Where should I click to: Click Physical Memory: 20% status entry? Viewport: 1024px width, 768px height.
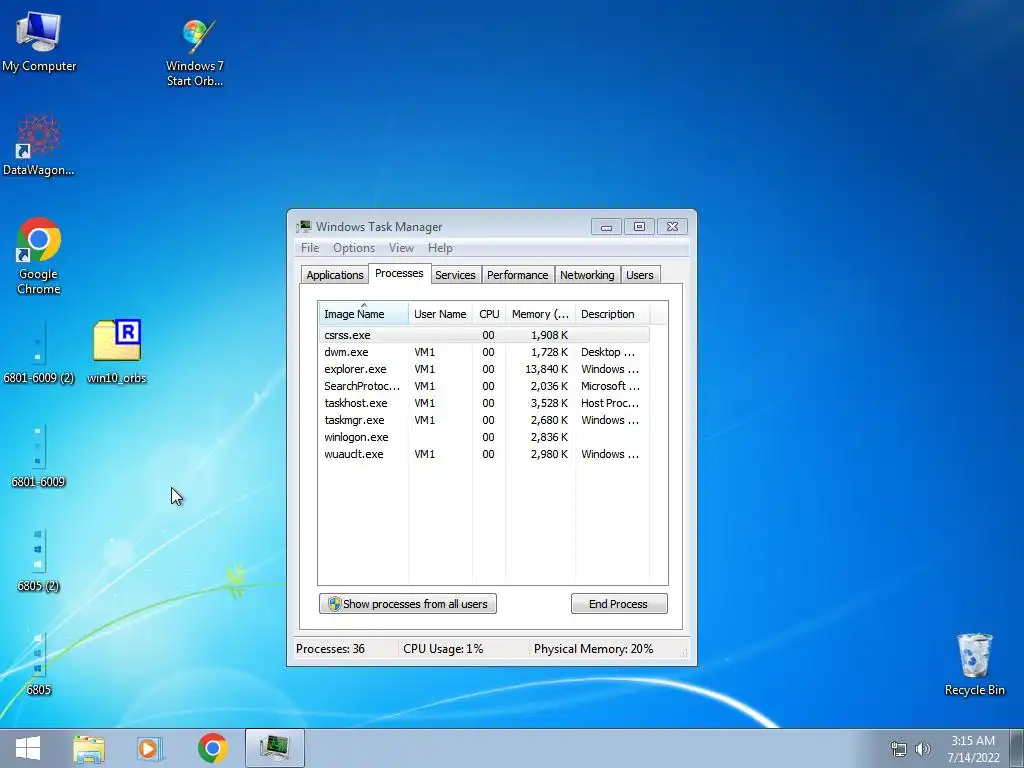[593, 648]
